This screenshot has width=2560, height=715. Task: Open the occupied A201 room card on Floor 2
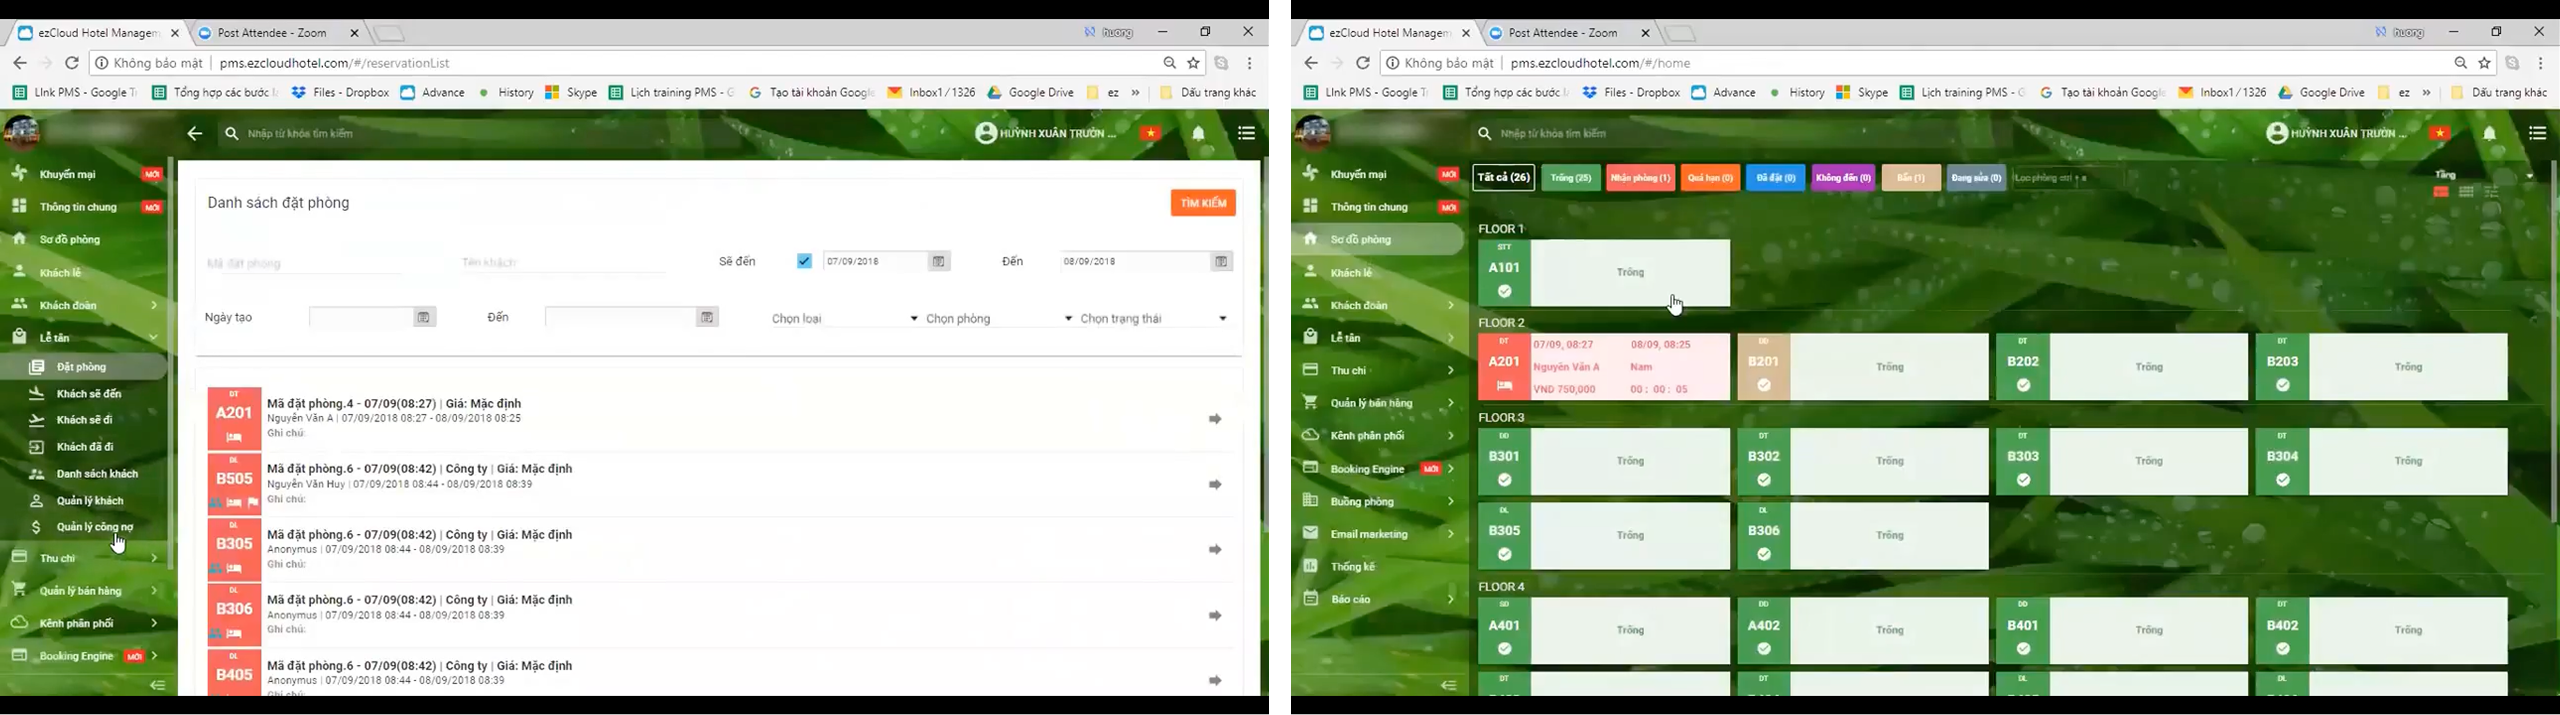pos(1603,368)
